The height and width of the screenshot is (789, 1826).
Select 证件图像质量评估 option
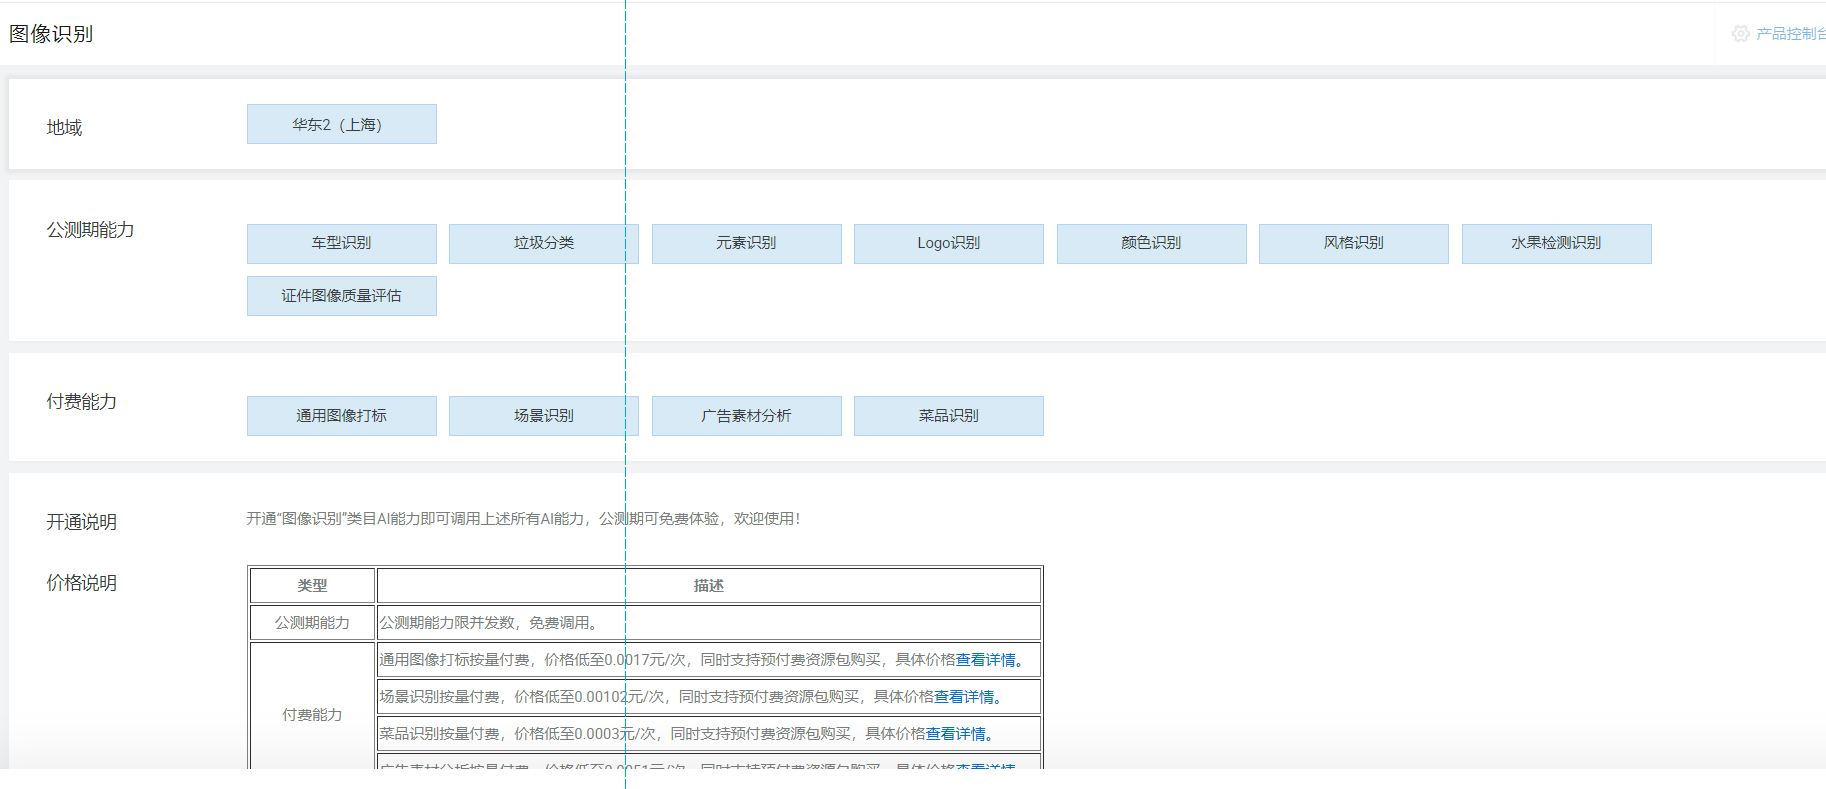point(342,296)
